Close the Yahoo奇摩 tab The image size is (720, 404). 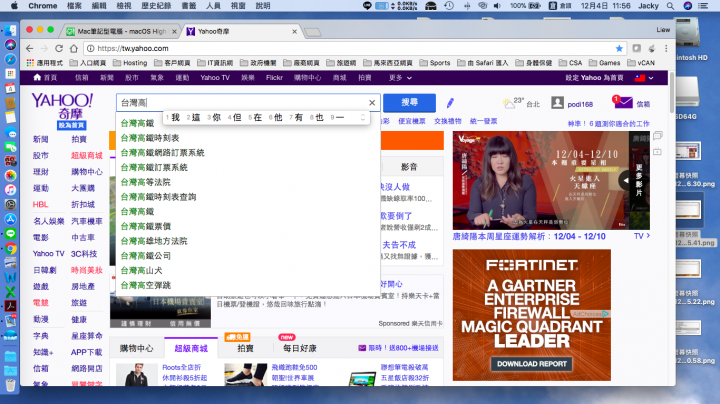[294, 32]
